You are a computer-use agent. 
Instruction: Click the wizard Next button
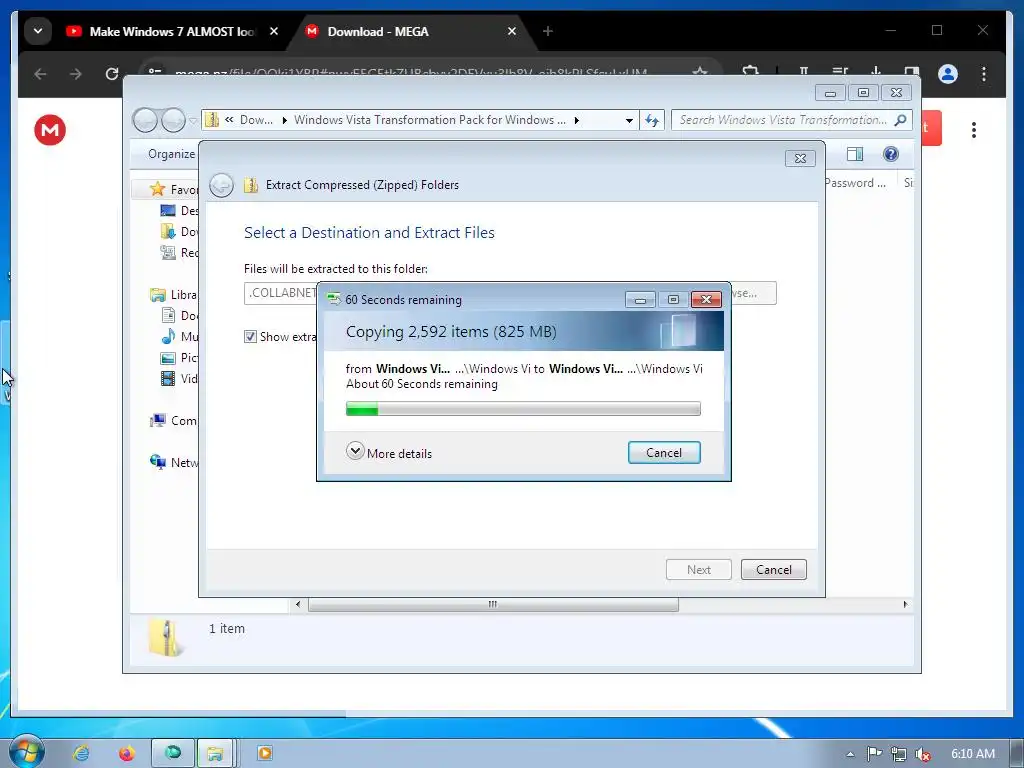point(698,569)
